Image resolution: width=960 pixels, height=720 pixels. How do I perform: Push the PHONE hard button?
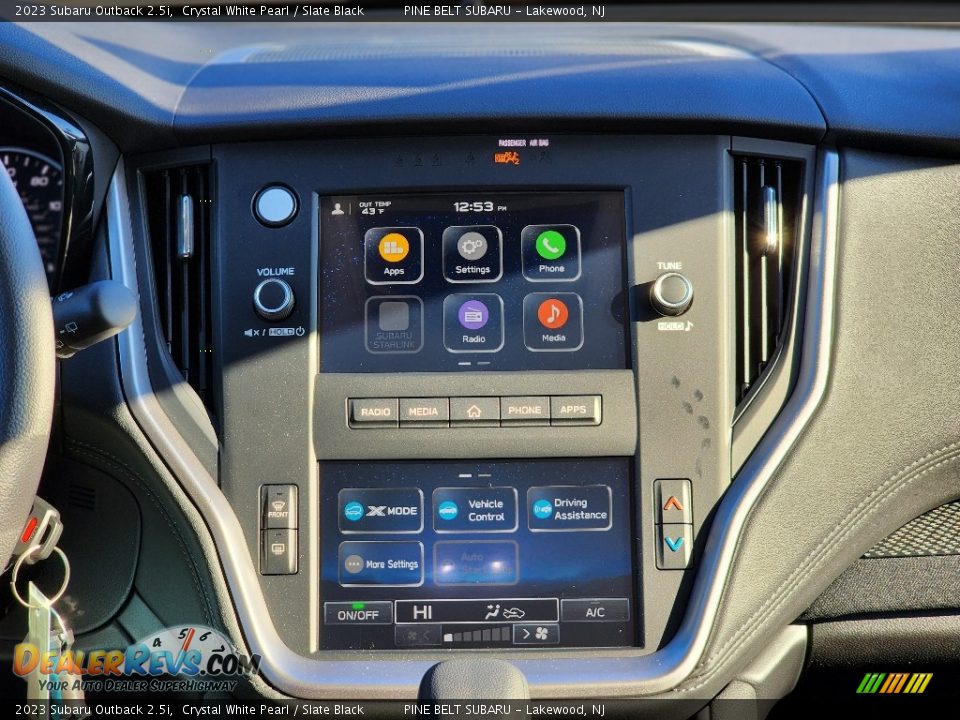[x=525, y=410]
